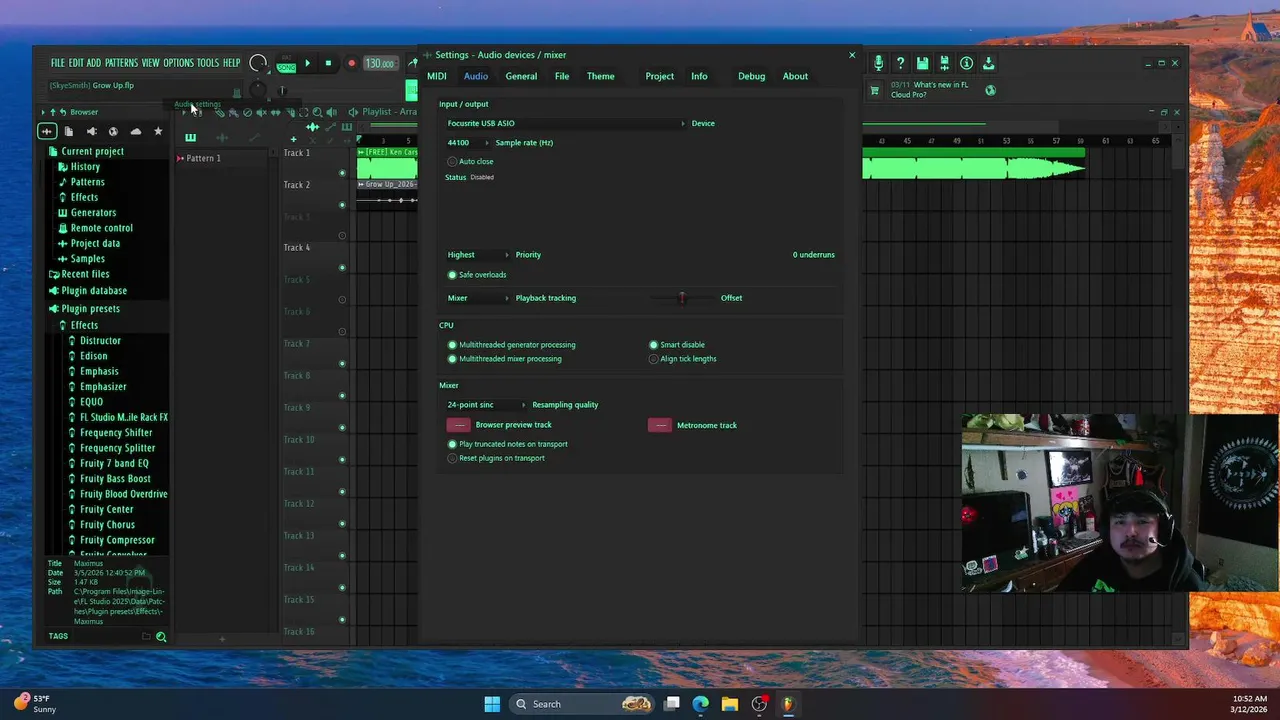The height and width of the screenshot is (720, 1280).
Task: Open Microsoft Edge from taskbar
Action: coord(701,704)
